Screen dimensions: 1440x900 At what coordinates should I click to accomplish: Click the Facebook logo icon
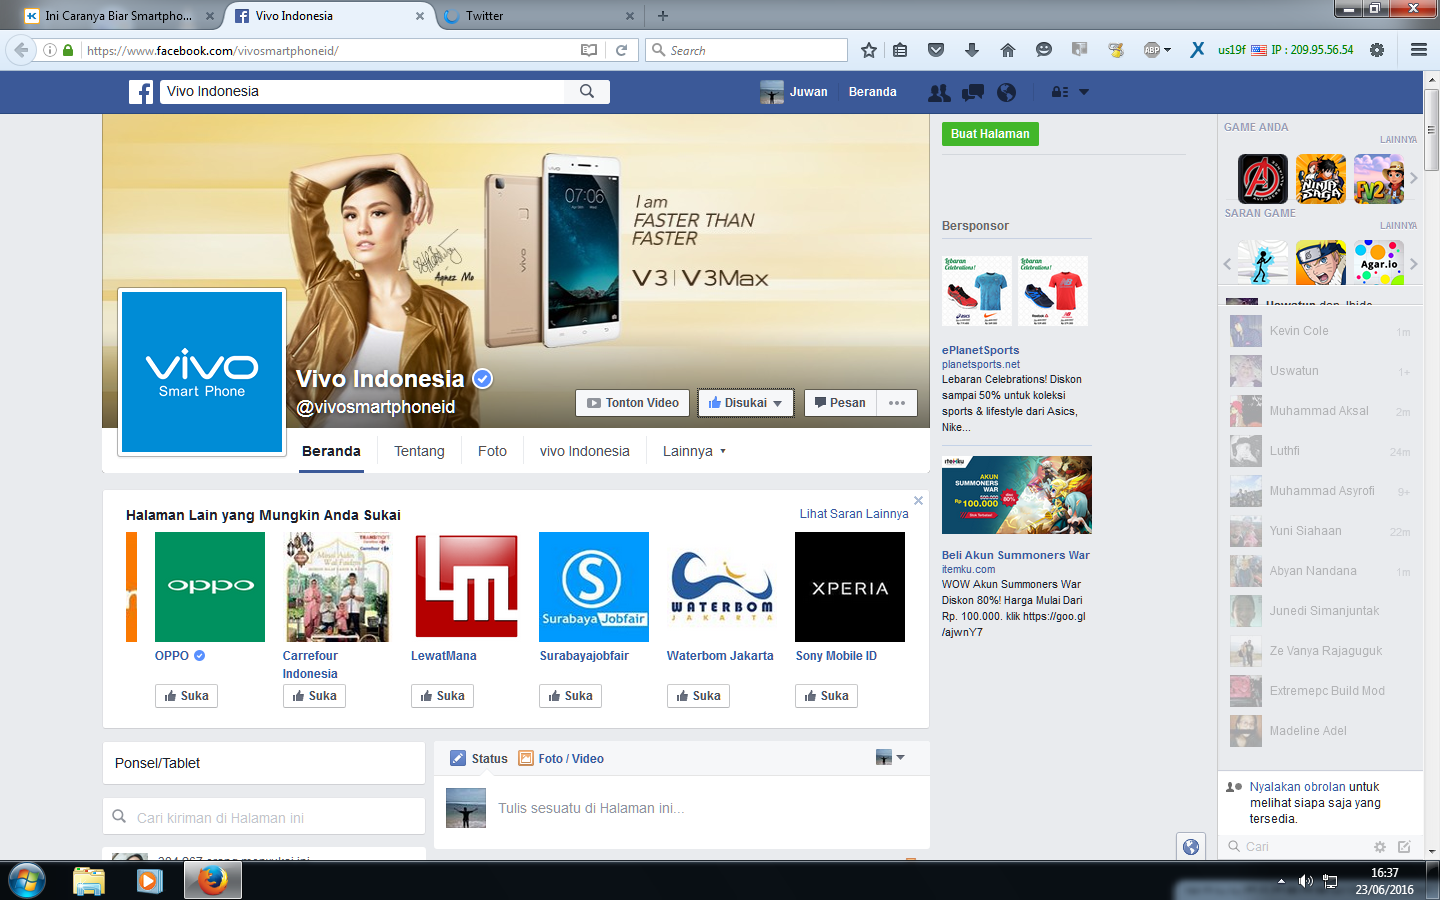[x=141, y=92]
